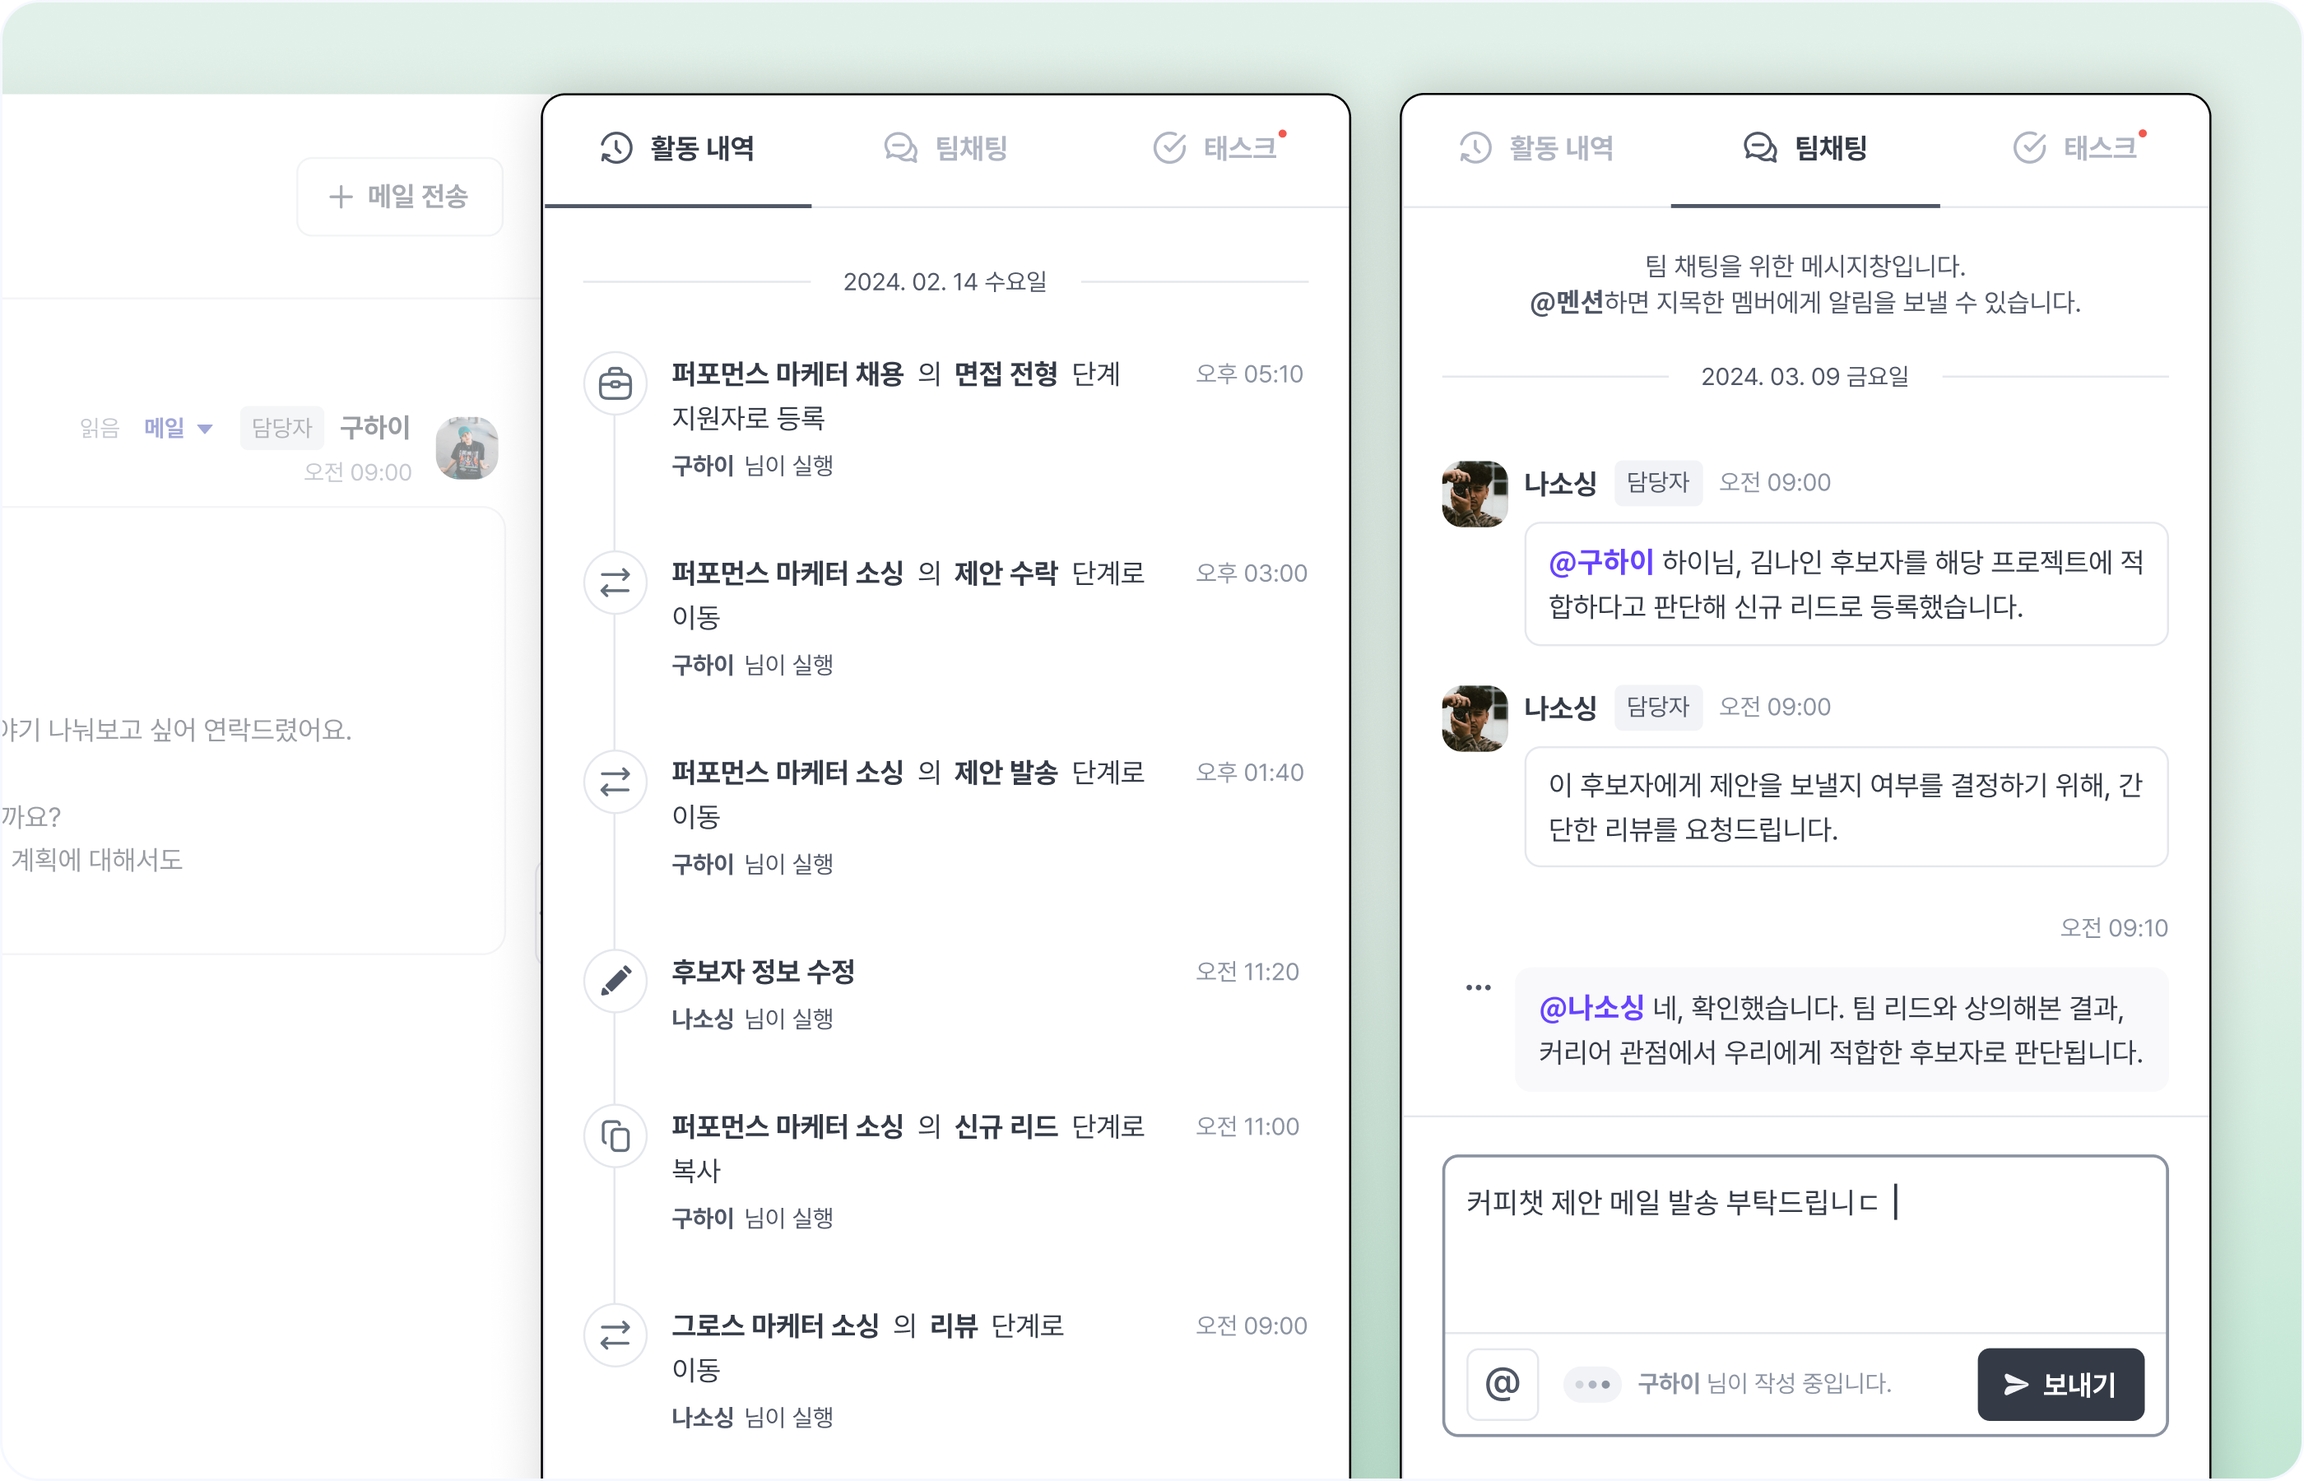Screen dimensions: 2304x1481
Task: Click 구하이's profile avatar in email header
Action: (x=467, y=448)
